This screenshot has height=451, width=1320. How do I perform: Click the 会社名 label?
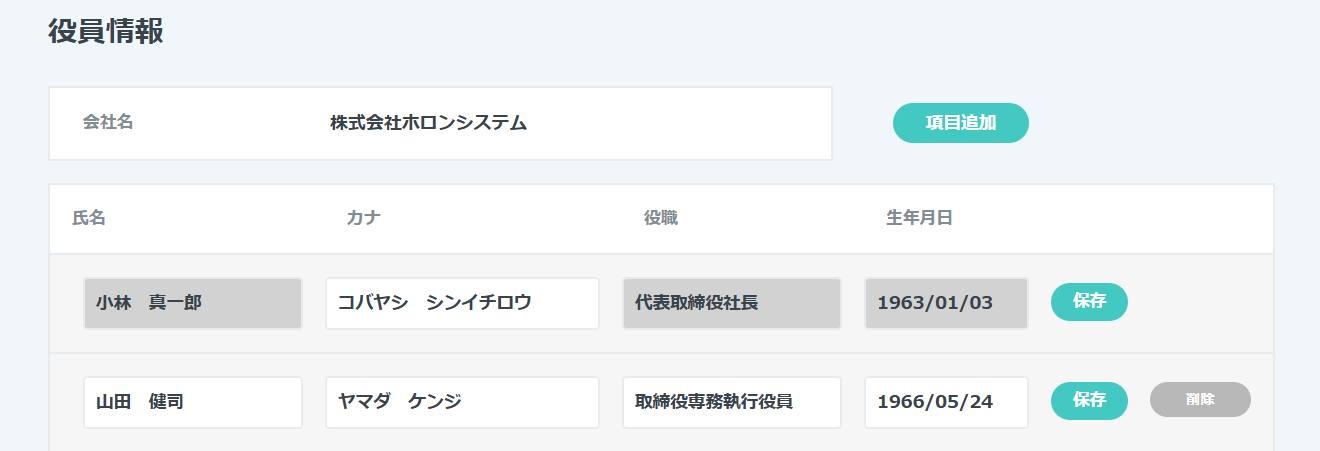click(x=108, y=123)
